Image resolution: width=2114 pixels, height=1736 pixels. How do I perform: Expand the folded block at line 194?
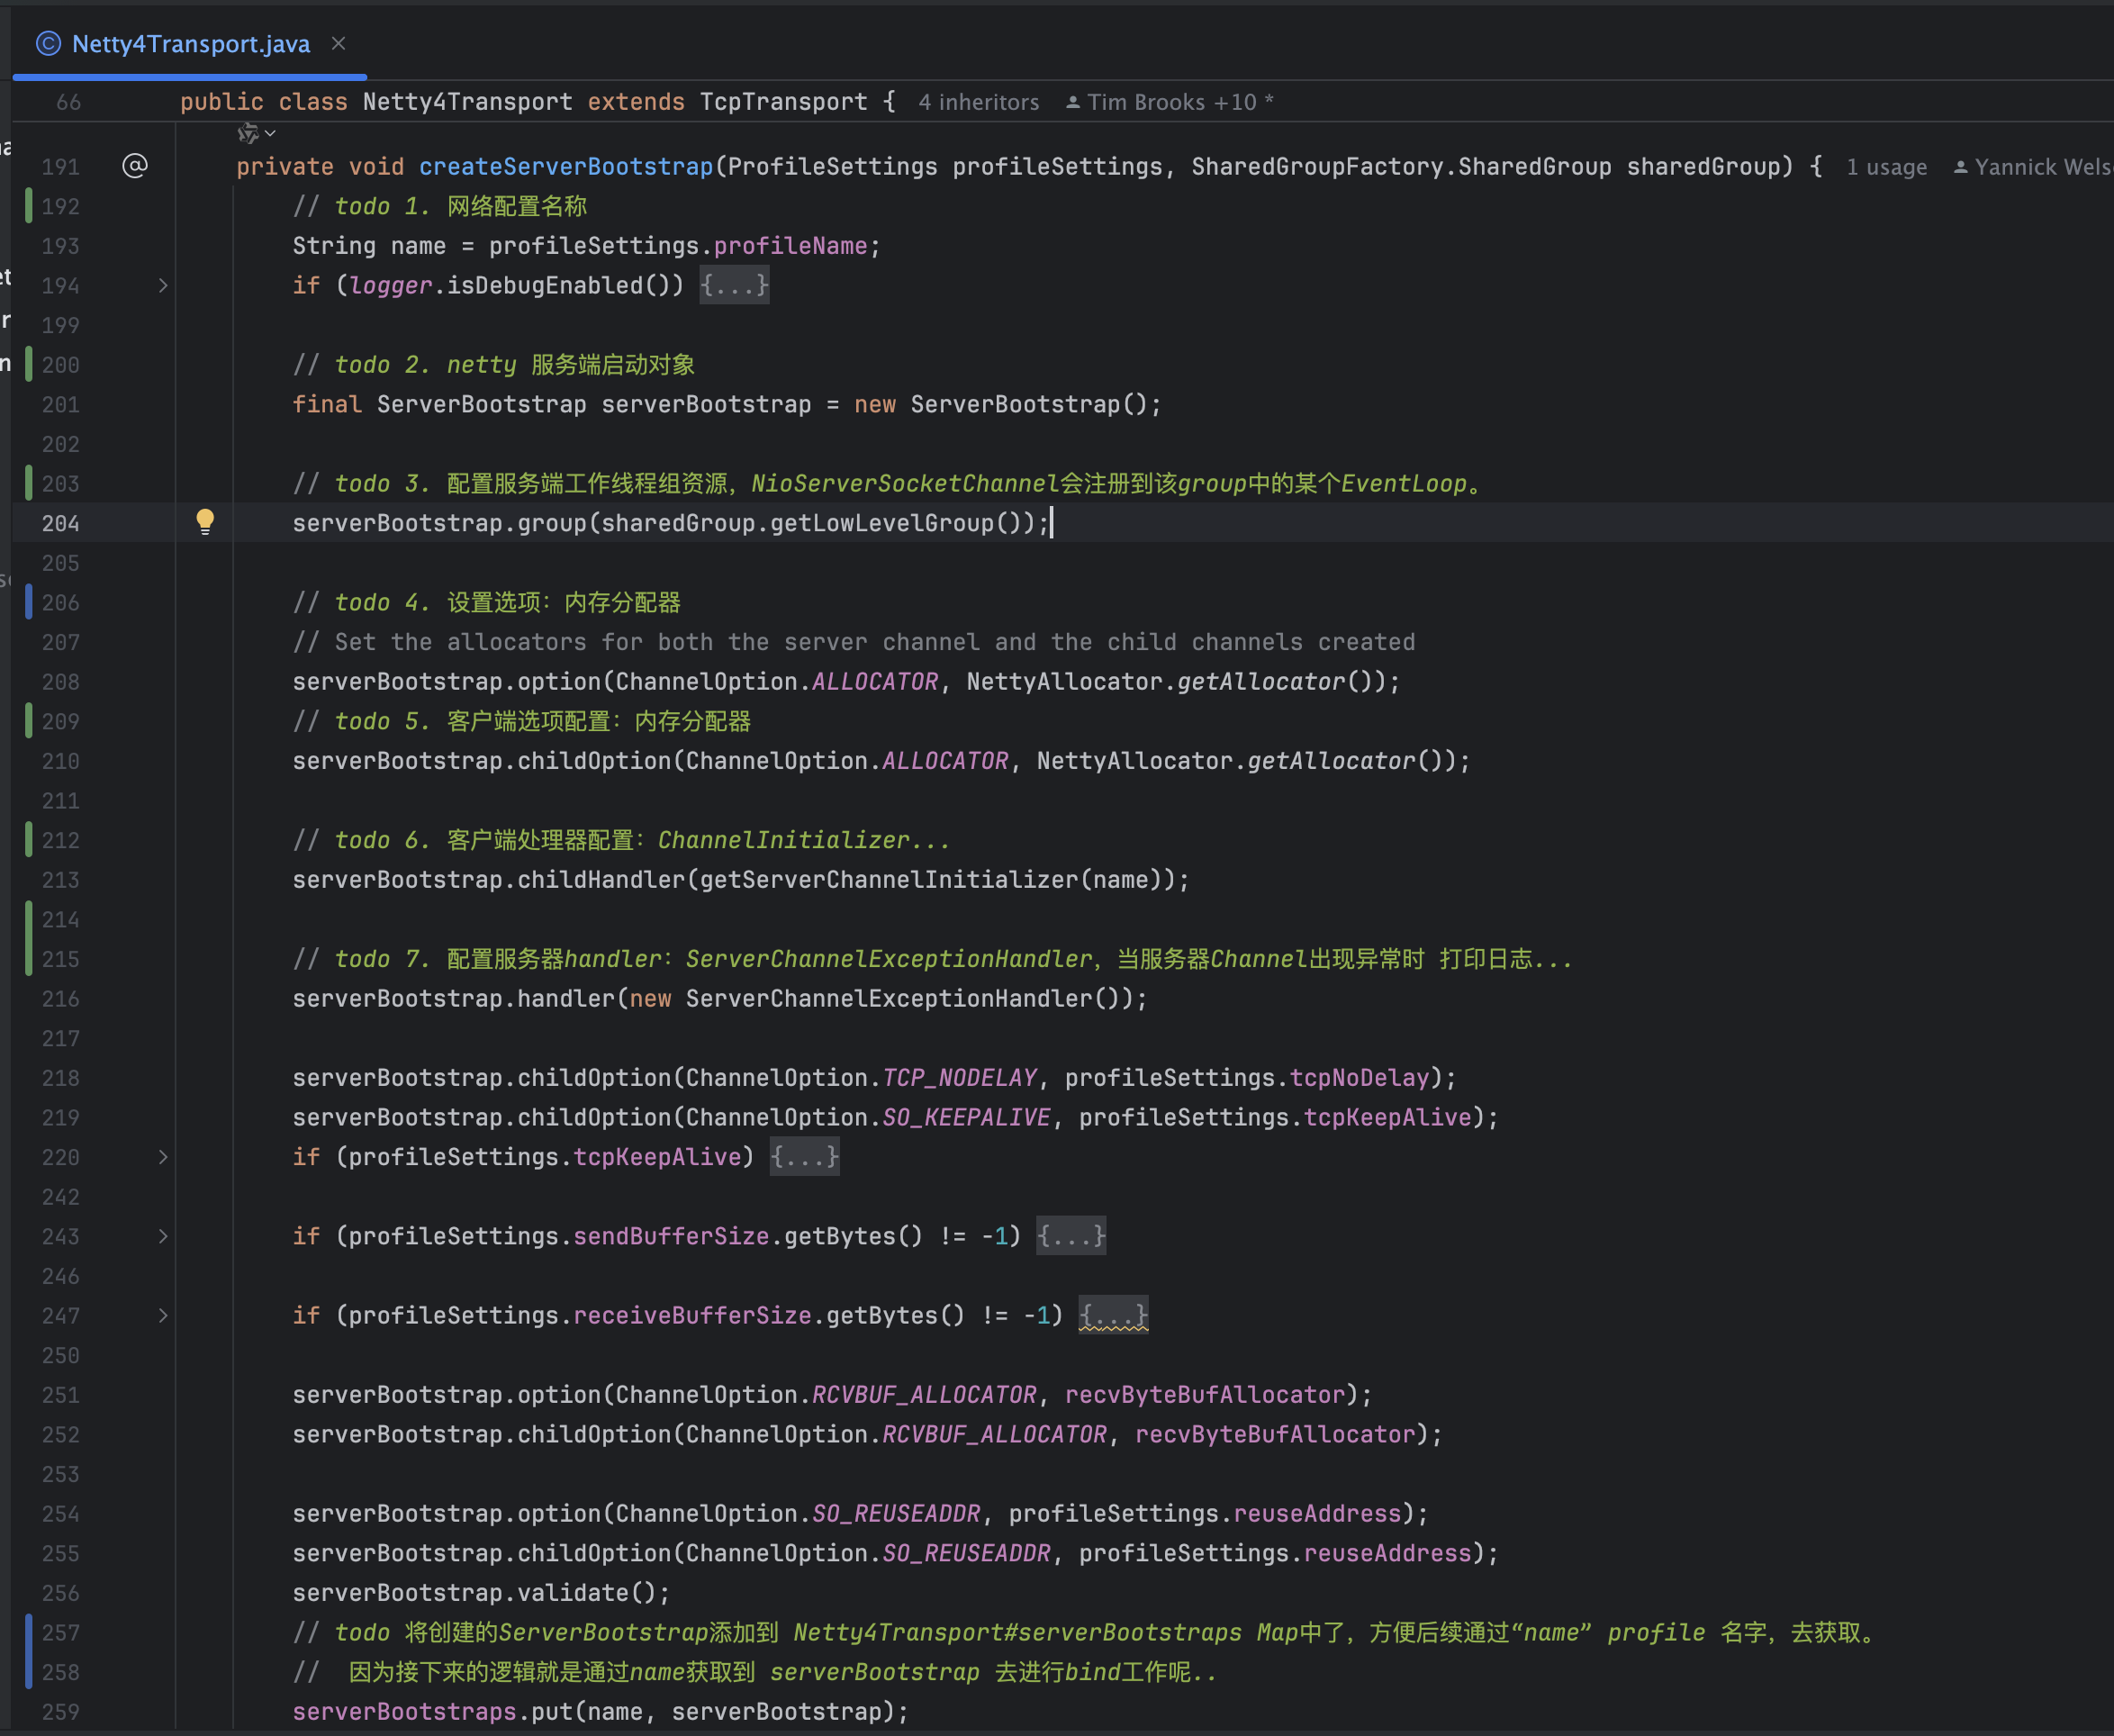pos(163,286)
